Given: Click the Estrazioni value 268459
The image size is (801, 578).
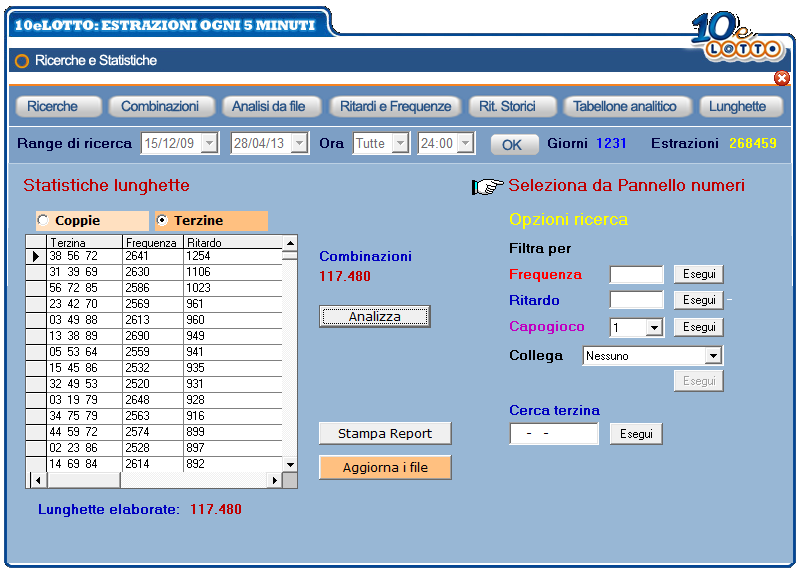Looking at the screenshot, I should pos(752,143).
